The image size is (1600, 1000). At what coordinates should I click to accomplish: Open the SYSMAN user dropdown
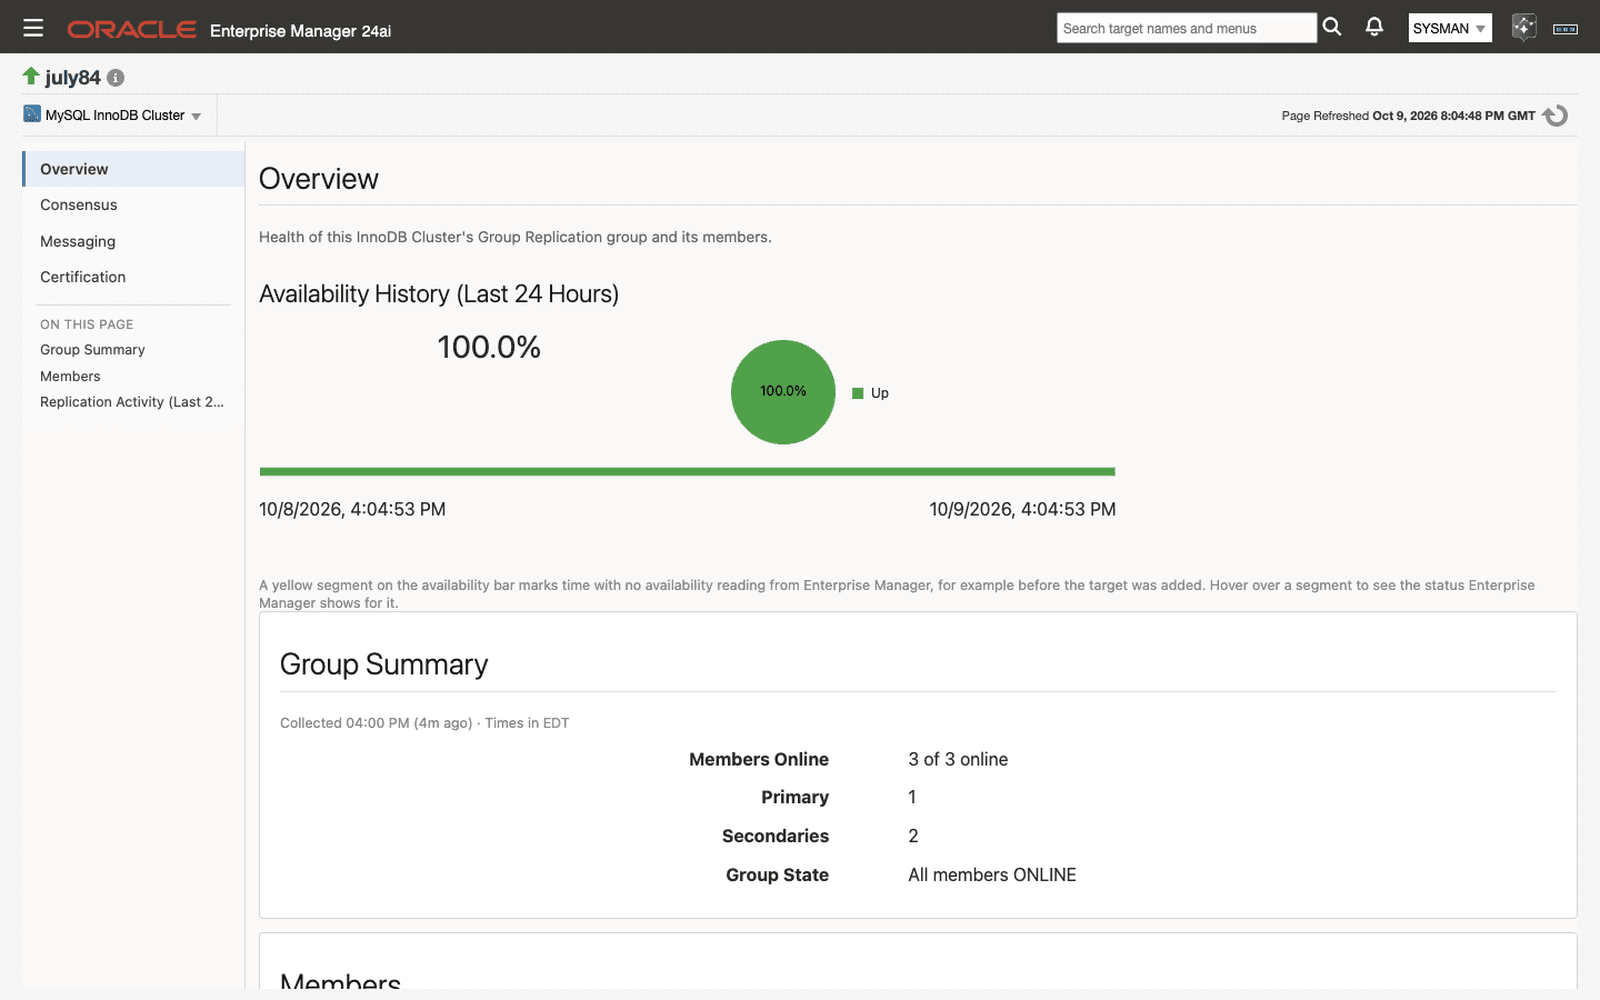coord(1449,28)
